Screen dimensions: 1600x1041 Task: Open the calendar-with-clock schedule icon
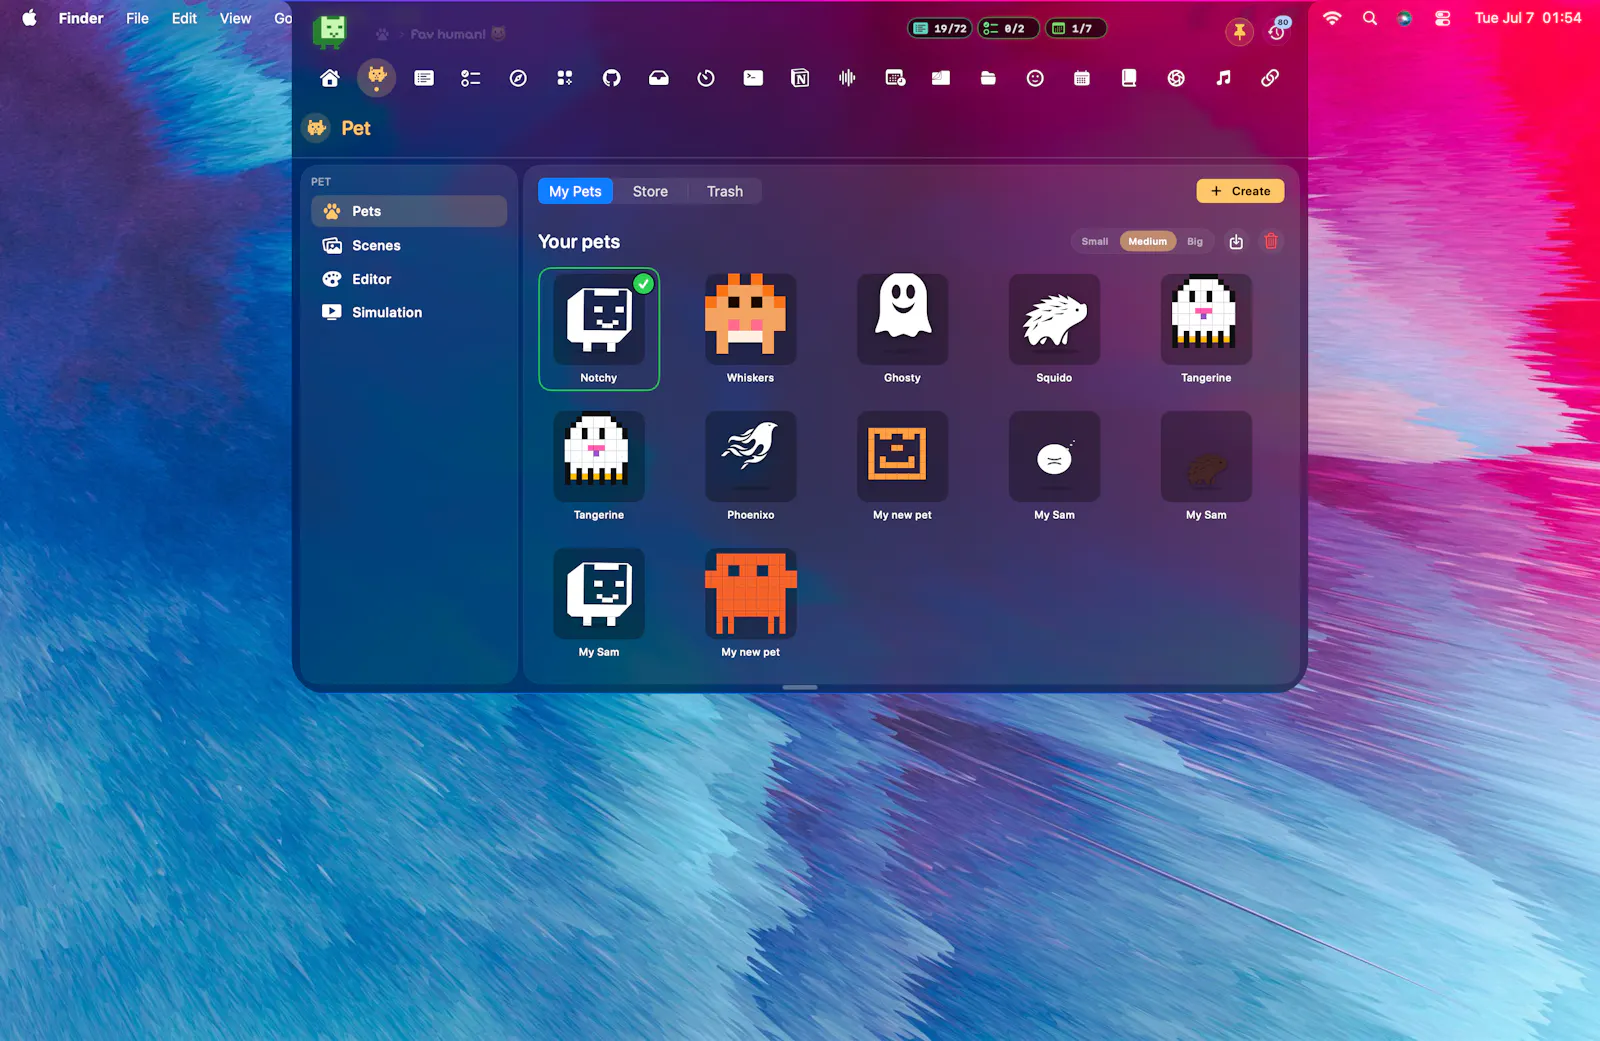click(895, 78)
